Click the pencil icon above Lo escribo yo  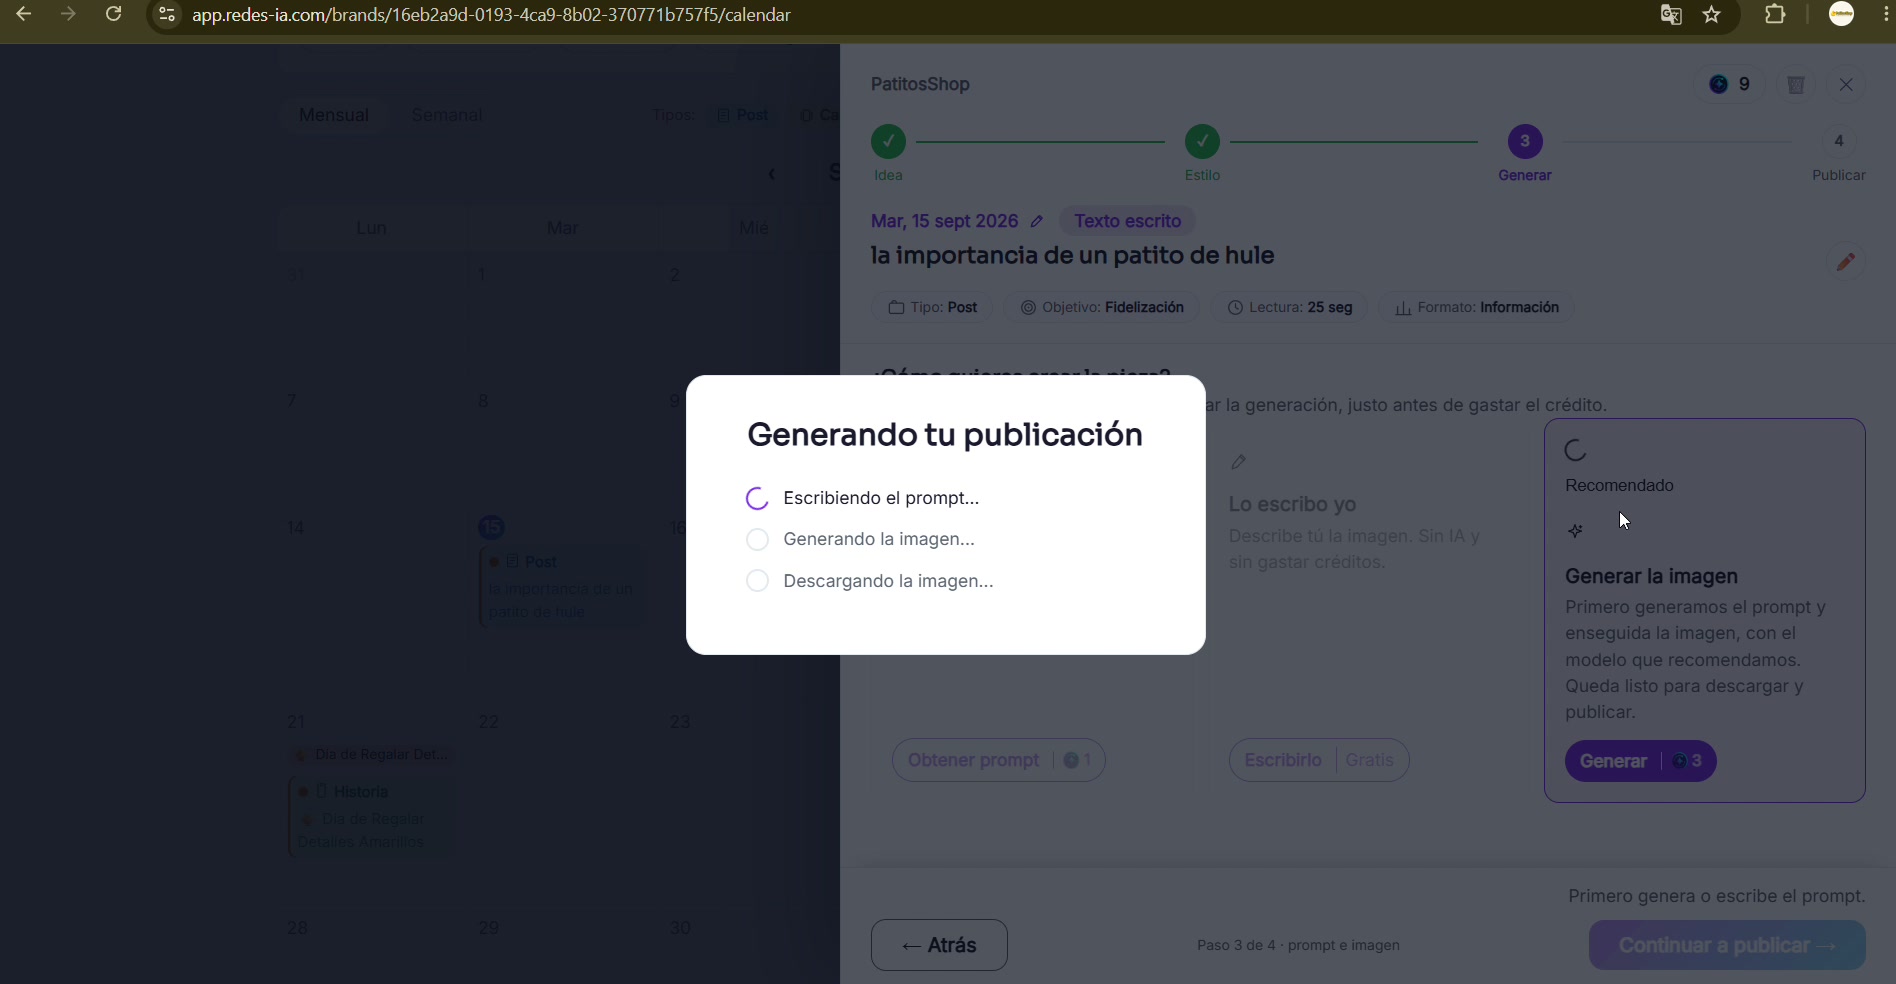pyautogui.click(x=1239, y=462)
